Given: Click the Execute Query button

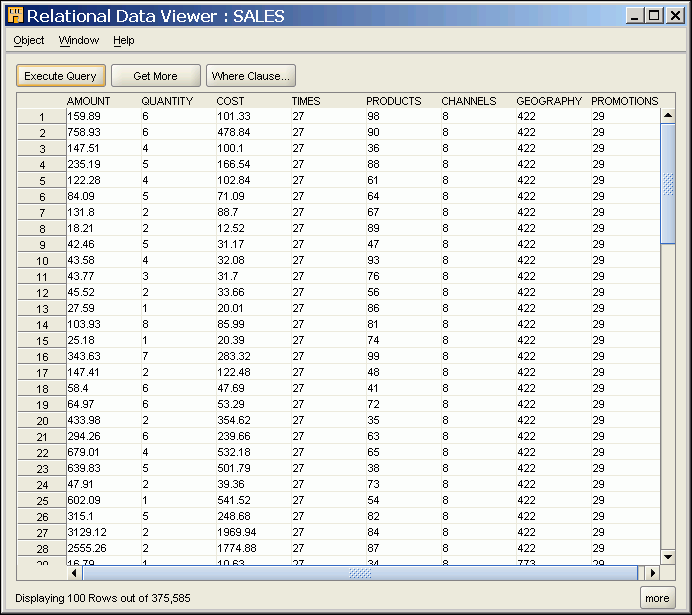Looking at the screenshot, I should point(60,76).
